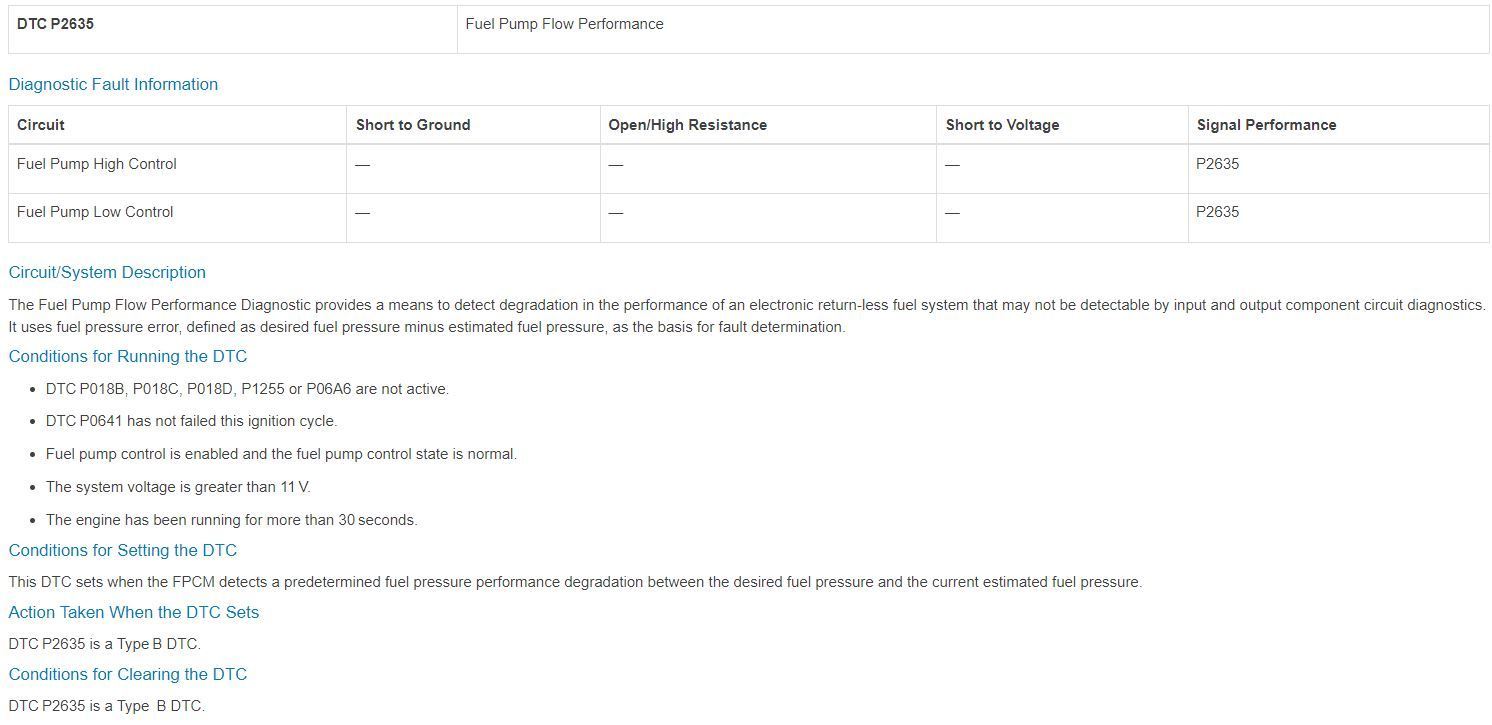Click the DTC P2635 title cell
Viewport: 1492px width, 725px height.
[x=55, y=24]
